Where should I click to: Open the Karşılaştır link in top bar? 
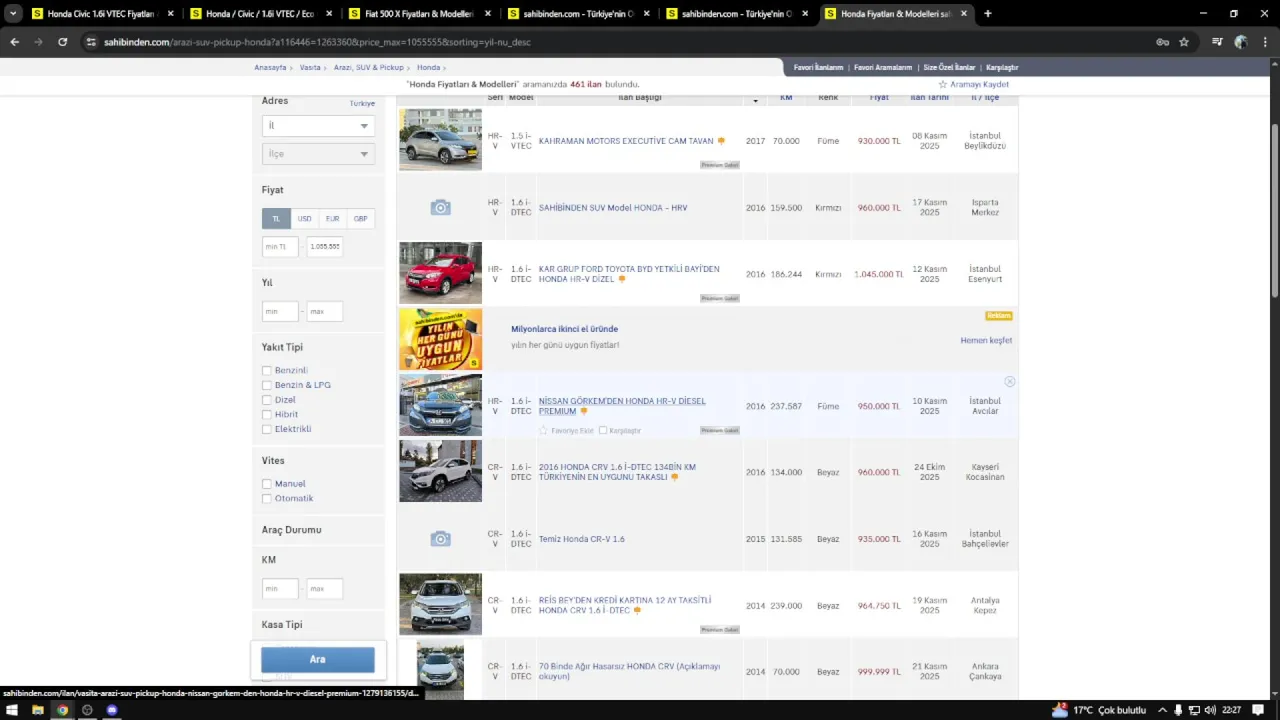point(1002,67)
